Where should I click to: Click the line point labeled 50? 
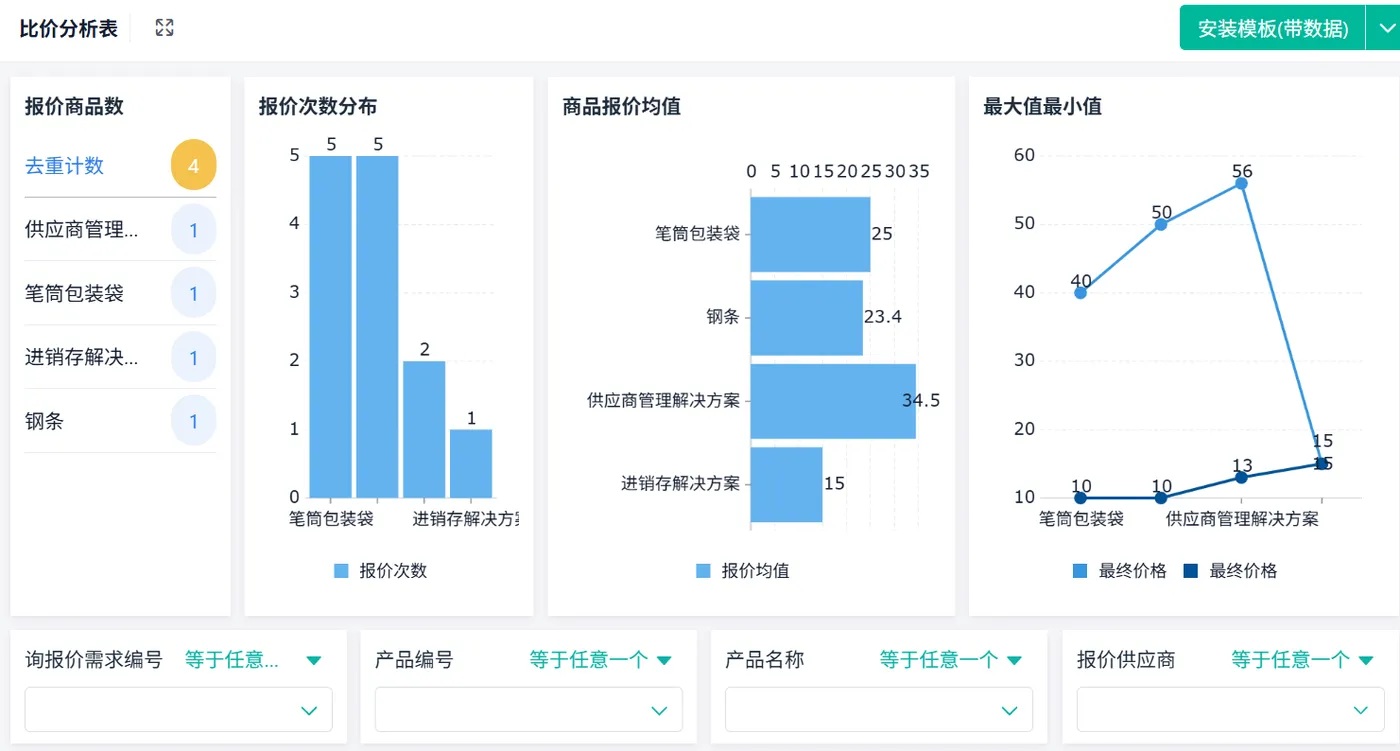1161,224
